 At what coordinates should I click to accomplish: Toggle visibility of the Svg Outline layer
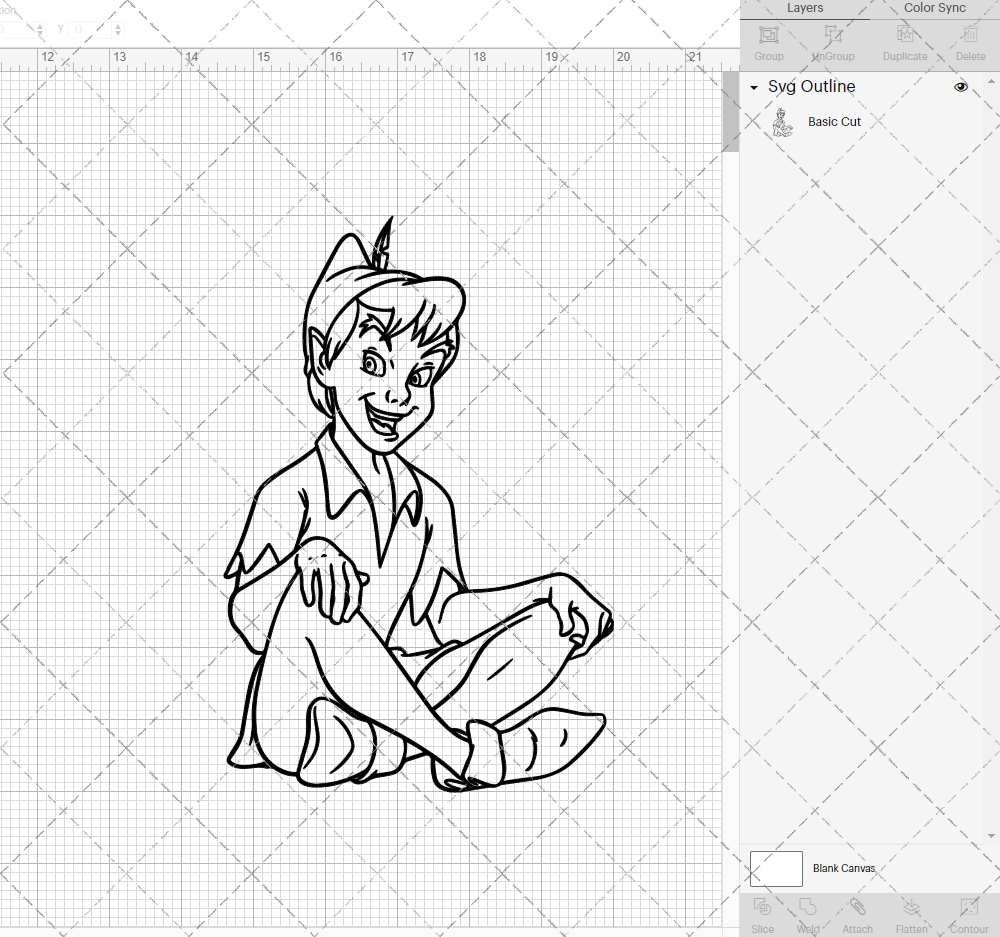pos(961,87)
